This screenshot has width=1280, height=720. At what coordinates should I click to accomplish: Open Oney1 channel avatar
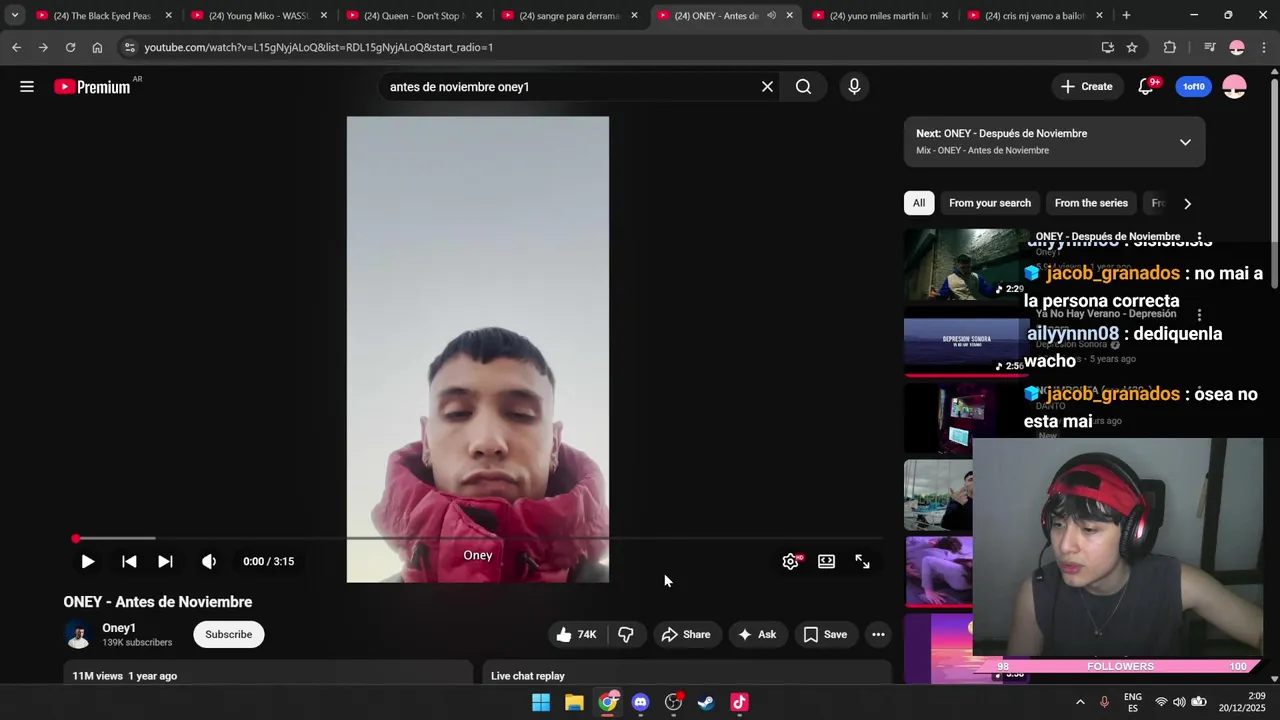tap(78, 635)
